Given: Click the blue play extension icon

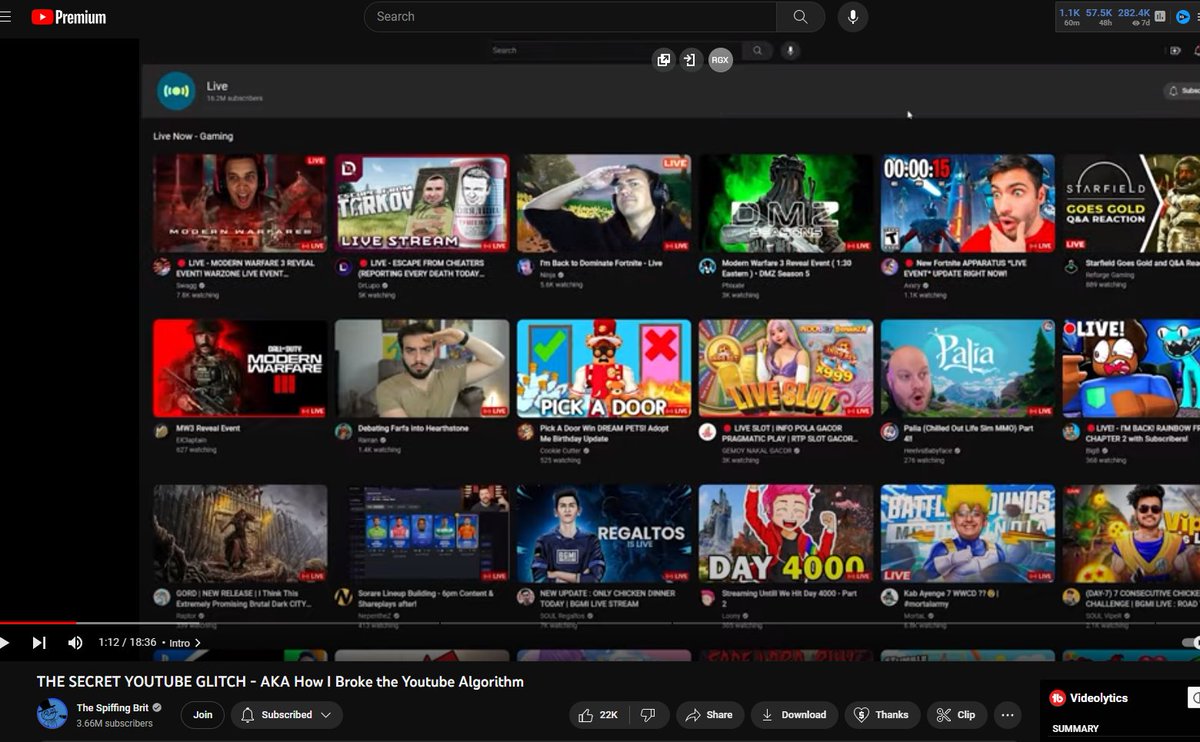Looking at the screenshot, I should [x=1183, y=16].
